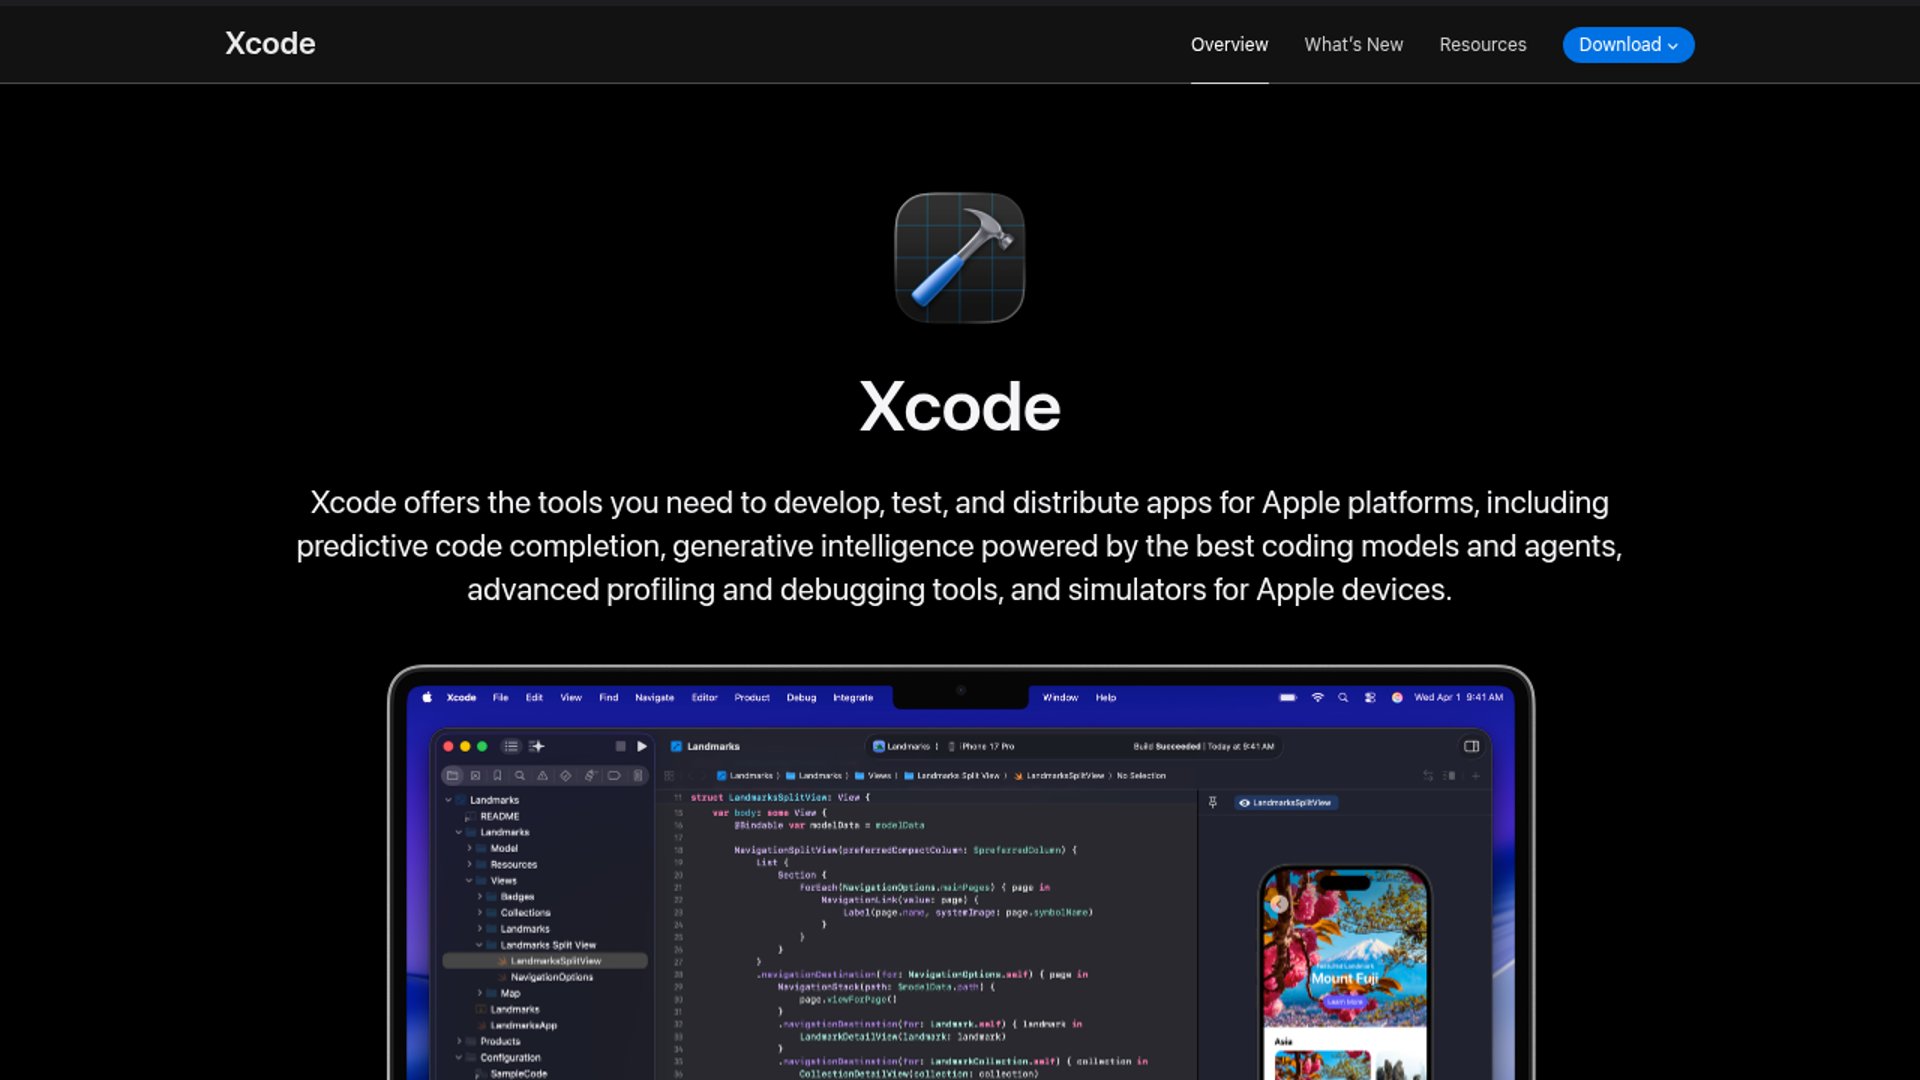Screen dimensions: 1920x1080
Task: Select the Breakpoint navigator icon
Action: coord(614,775)
